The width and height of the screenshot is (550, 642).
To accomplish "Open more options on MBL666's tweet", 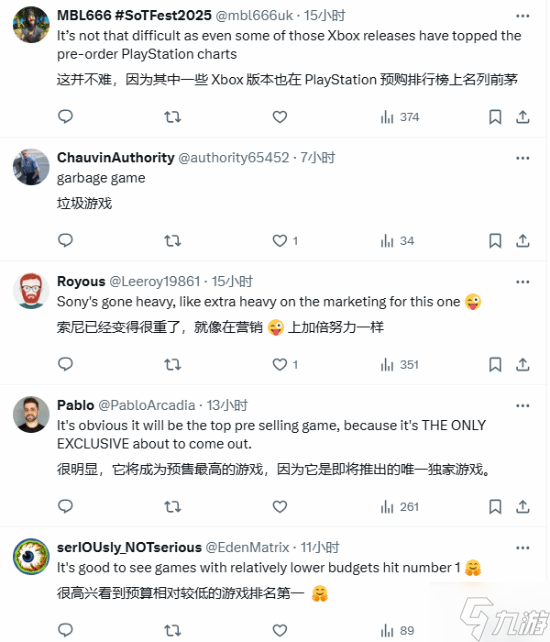I will click(523, 16).
